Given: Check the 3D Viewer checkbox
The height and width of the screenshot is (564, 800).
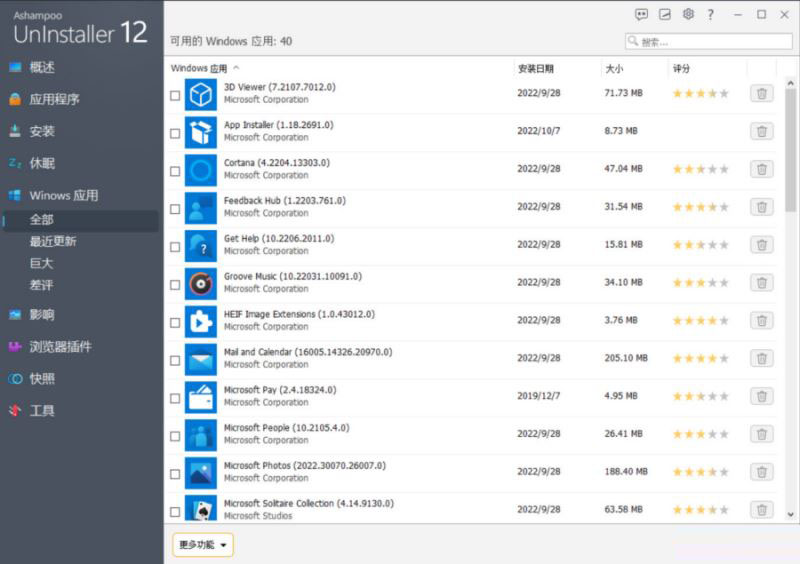Looking at the screenshot, I should (x=175, y=95).
